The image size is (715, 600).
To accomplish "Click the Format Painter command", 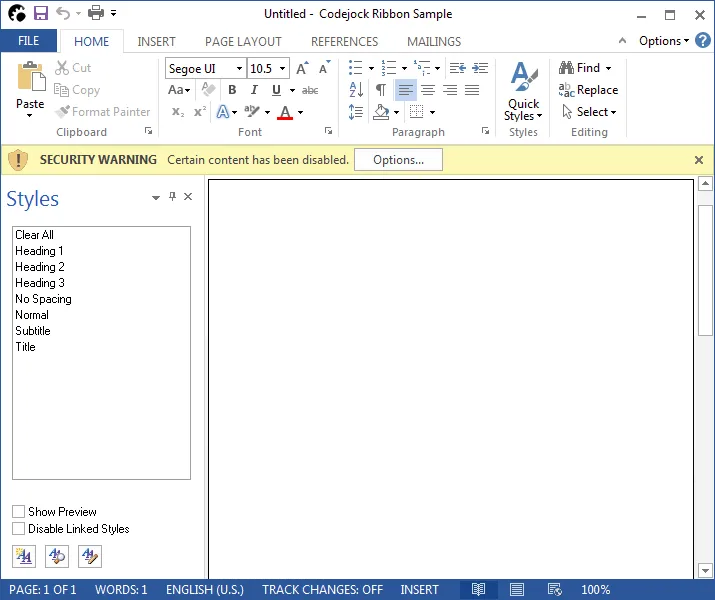I will pos(102,112).
